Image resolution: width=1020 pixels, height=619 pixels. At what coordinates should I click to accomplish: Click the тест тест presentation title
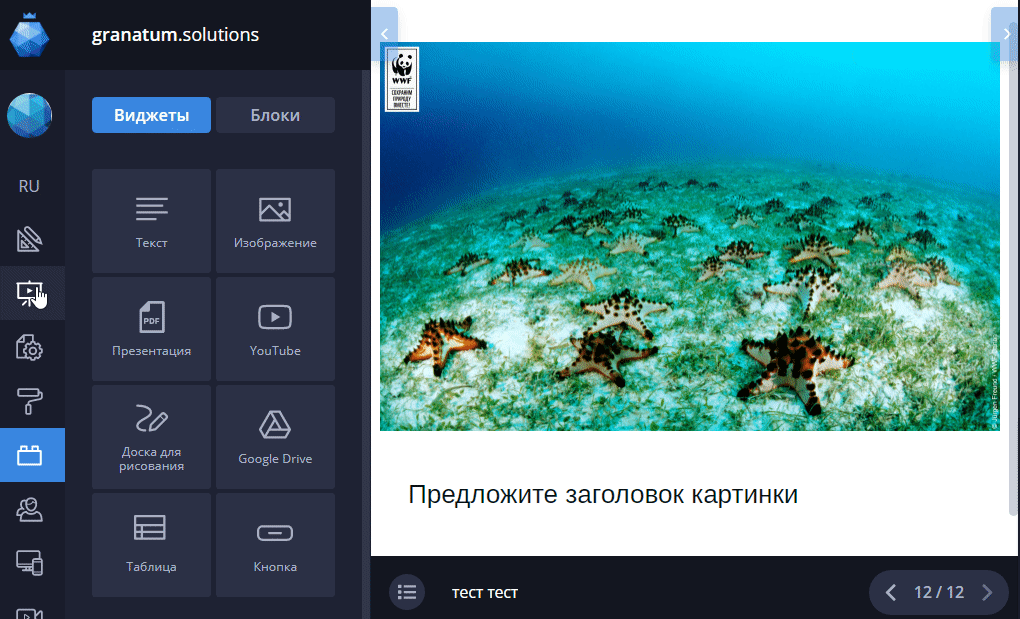click(x=485, y=592)
